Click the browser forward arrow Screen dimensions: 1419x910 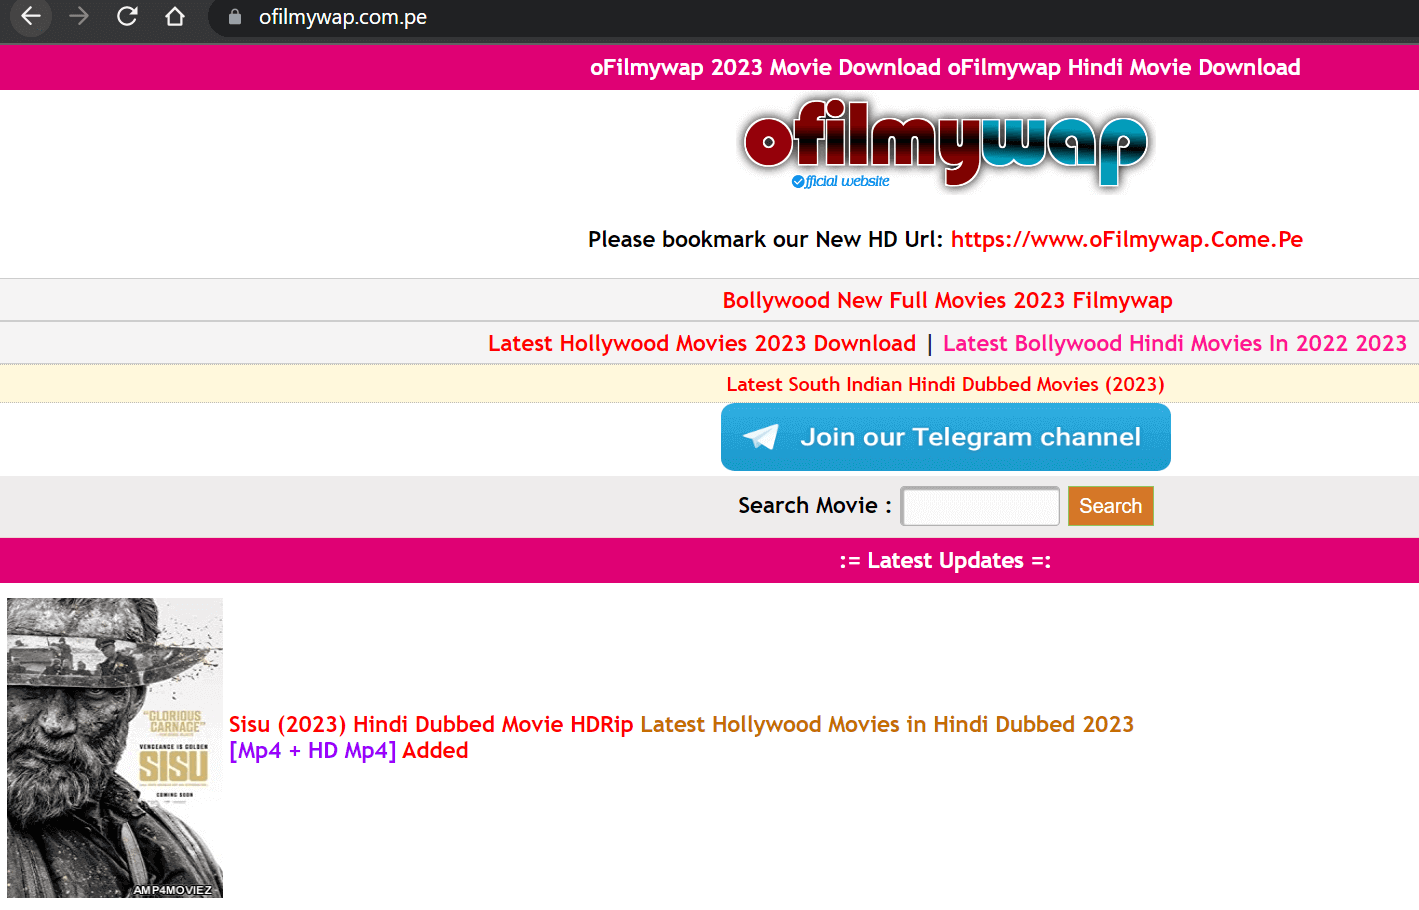click(79, 17)
